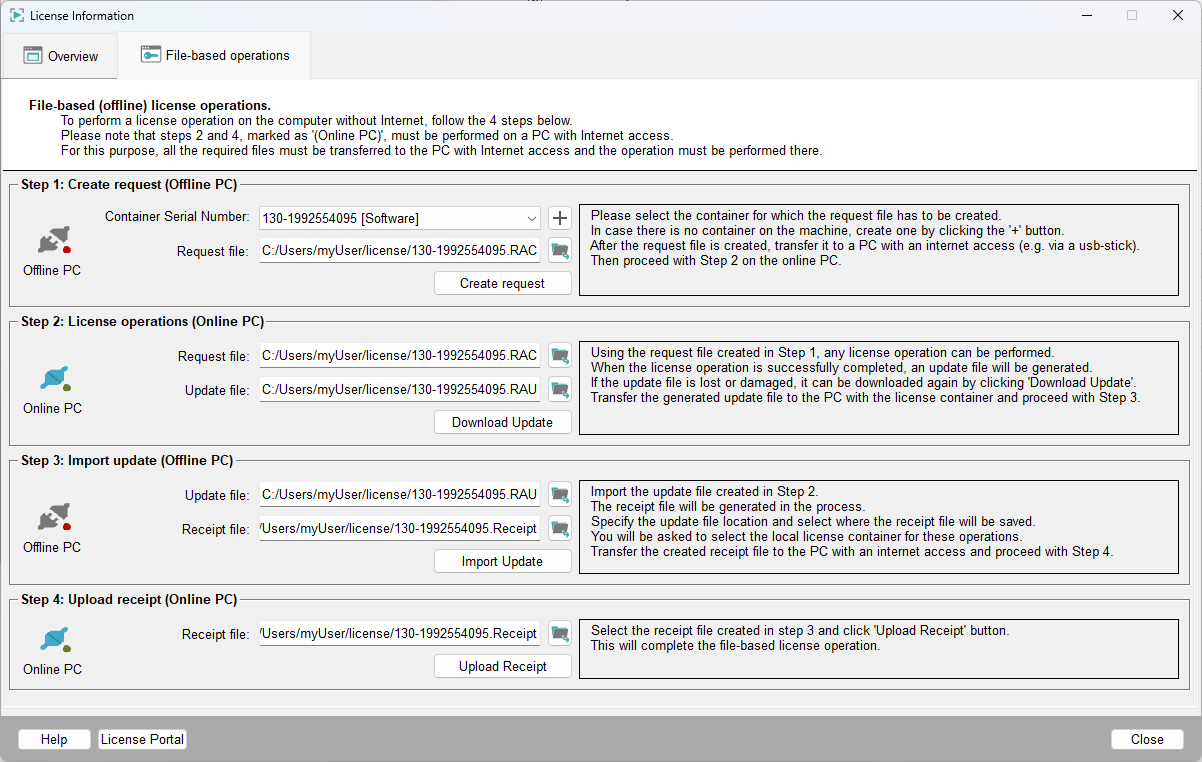Image resolution: width=1202 pixels, height=762 pixels.
Task: Click the plus button to add a container
Action: 560,217
